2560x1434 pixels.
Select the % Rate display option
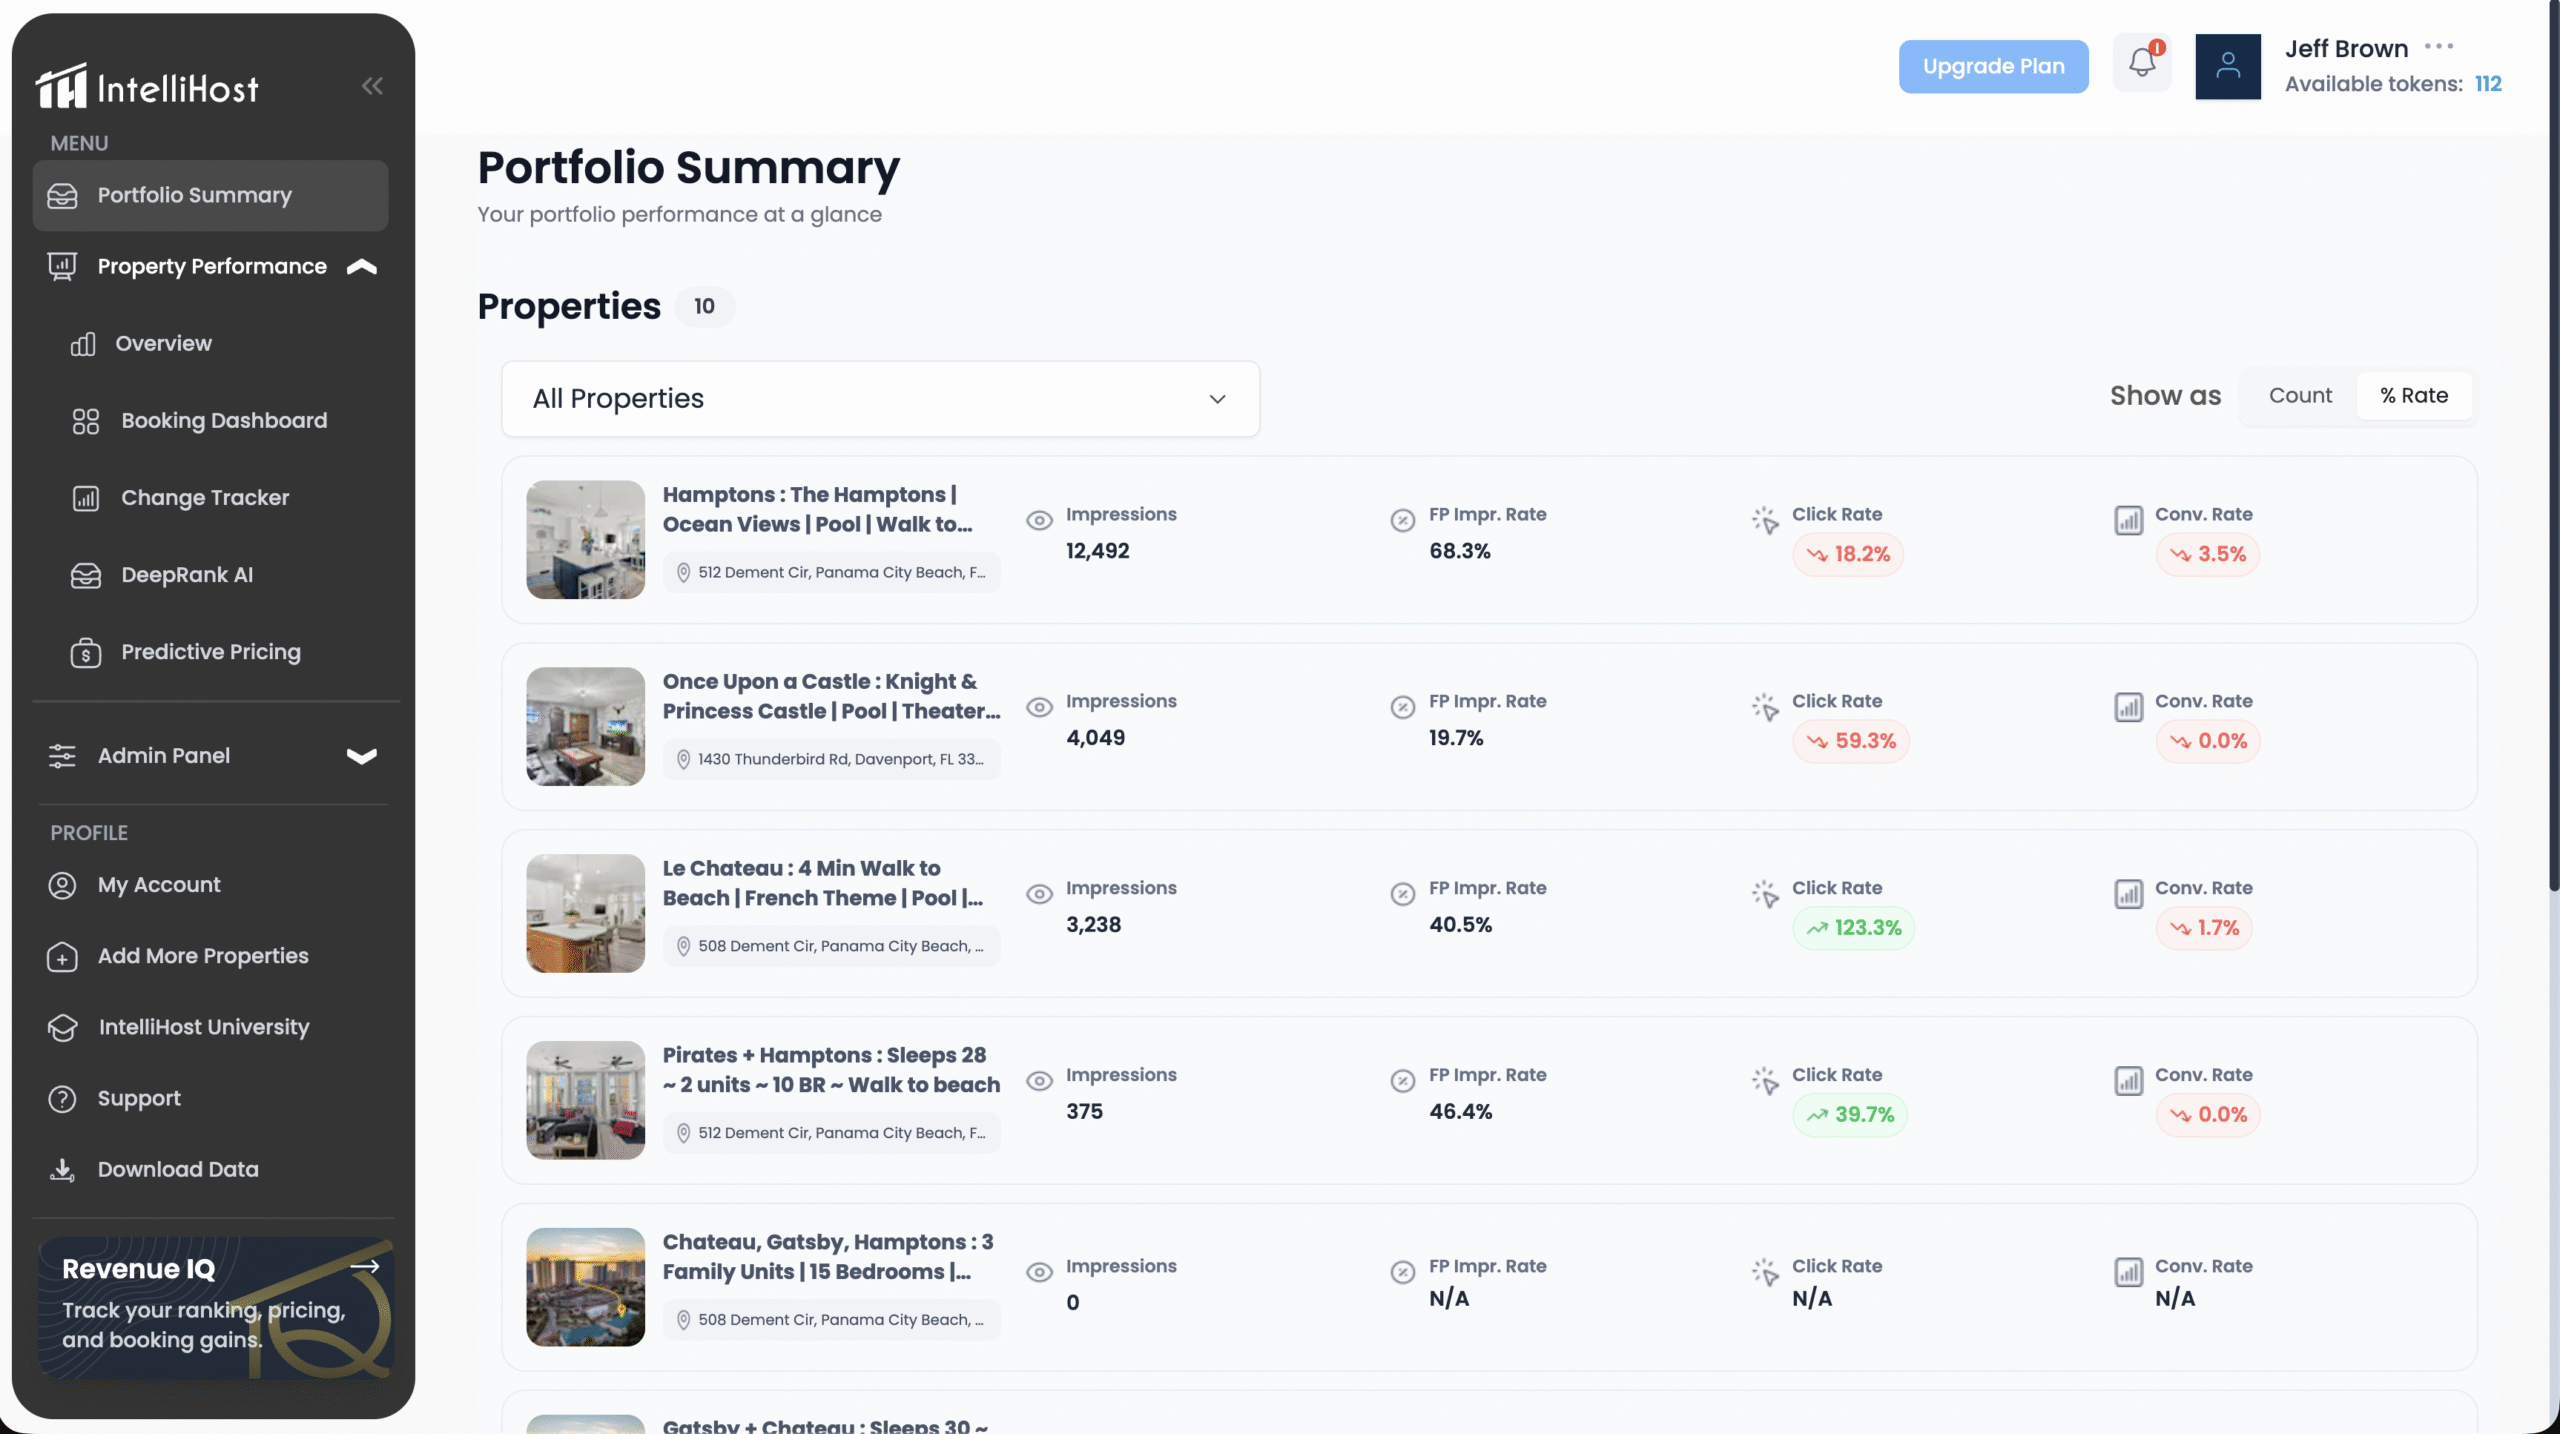[2413, 396]
